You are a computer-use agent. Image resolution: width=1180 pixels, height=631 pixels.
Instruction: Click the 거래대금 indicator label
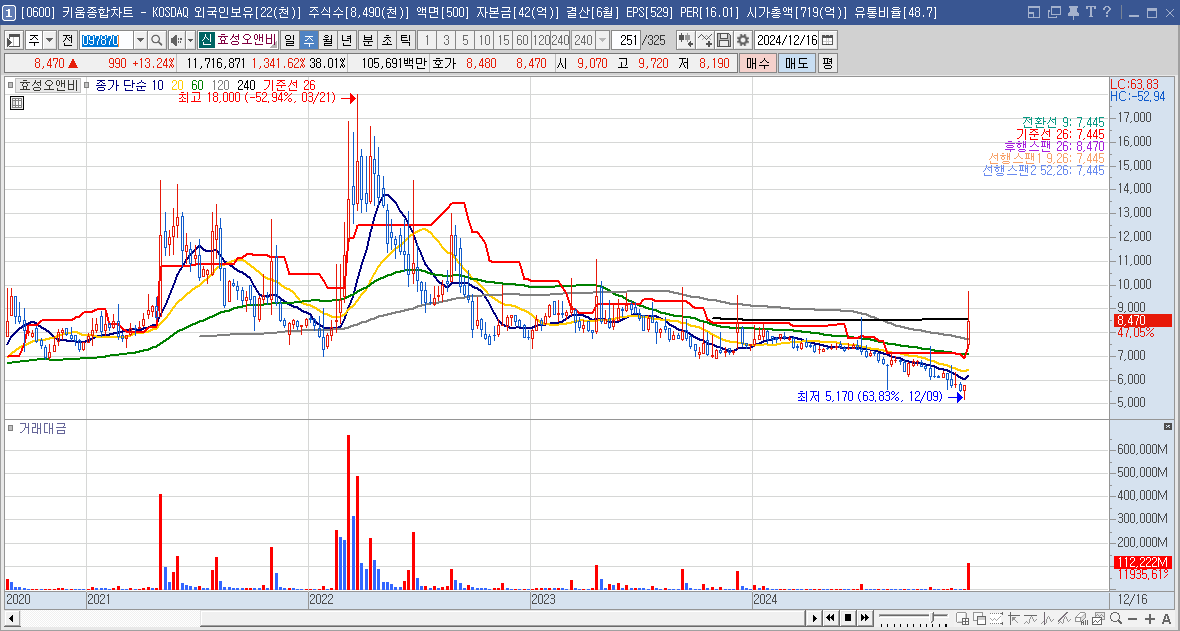tap(41, 428)
